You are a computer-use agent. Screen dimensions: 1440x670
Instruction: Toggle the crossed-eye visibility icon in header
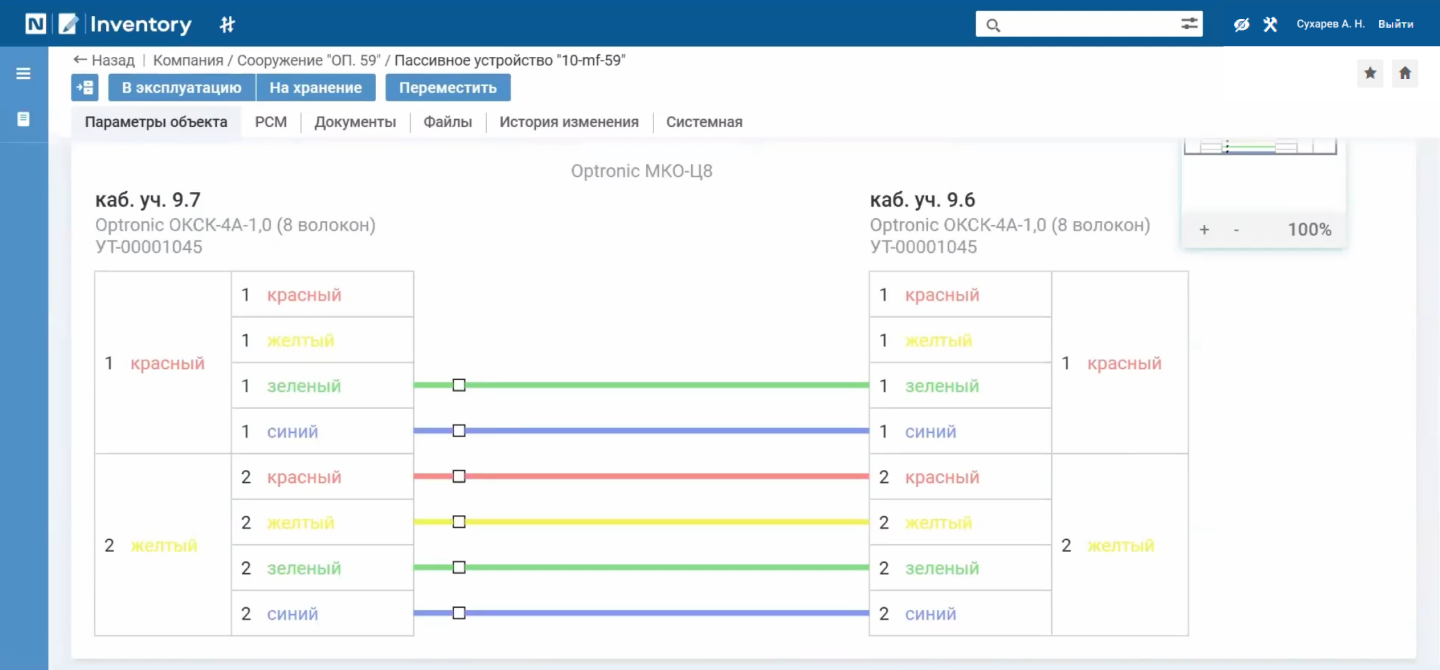pos(1241,24)
